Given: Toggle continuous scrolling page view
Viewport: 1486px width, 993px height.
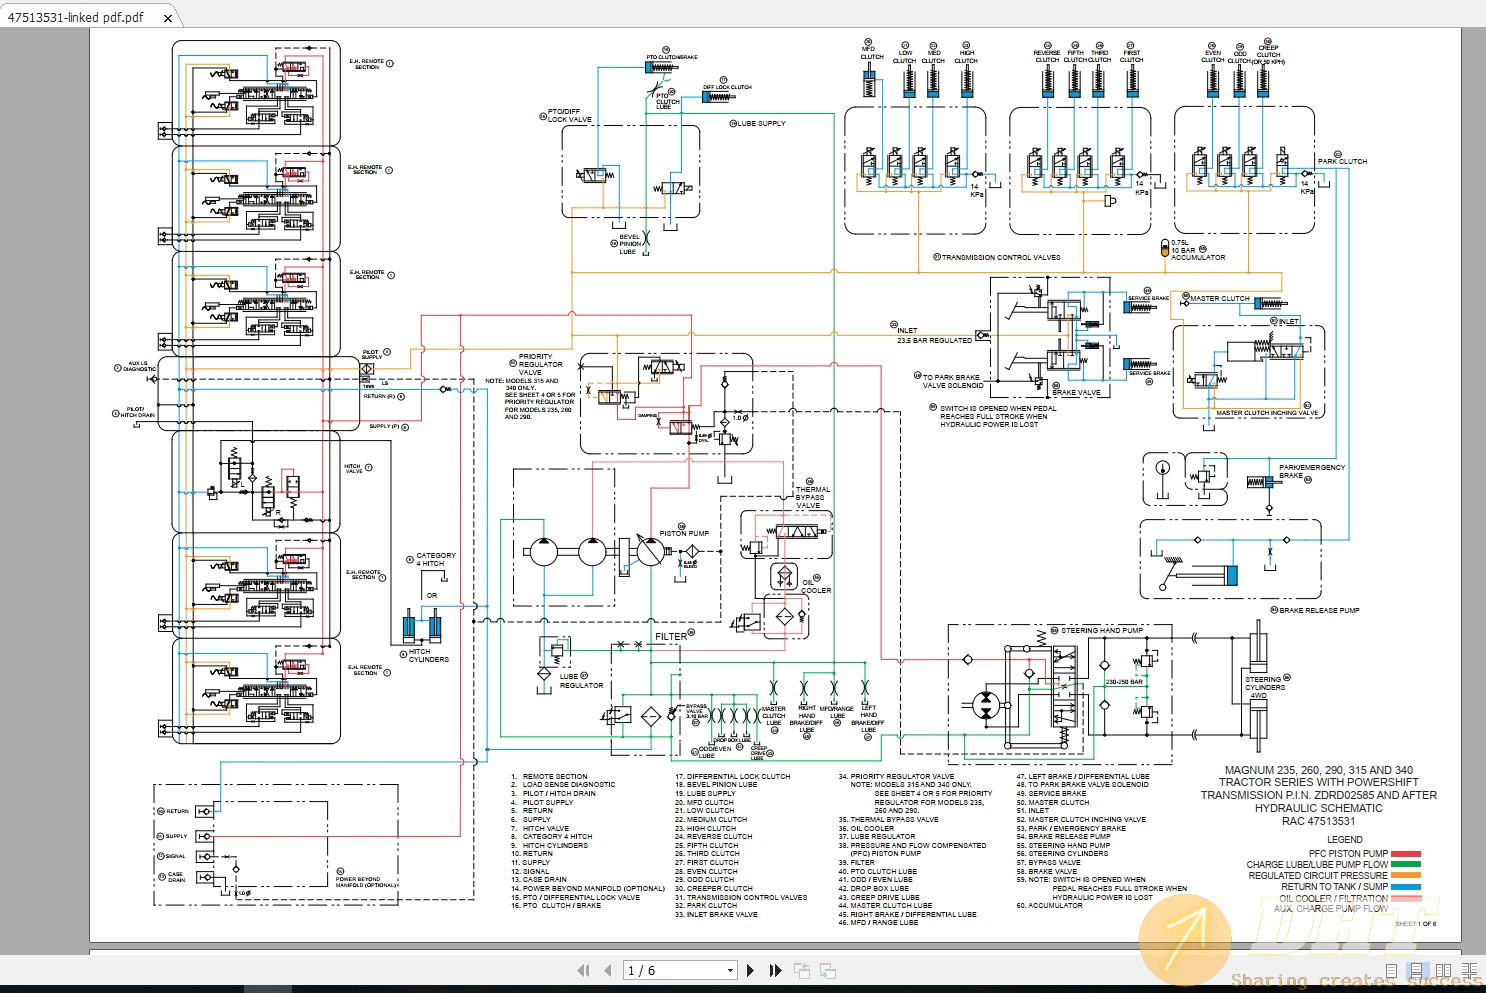Looking at the screenshot, I should pos(1416,970).
